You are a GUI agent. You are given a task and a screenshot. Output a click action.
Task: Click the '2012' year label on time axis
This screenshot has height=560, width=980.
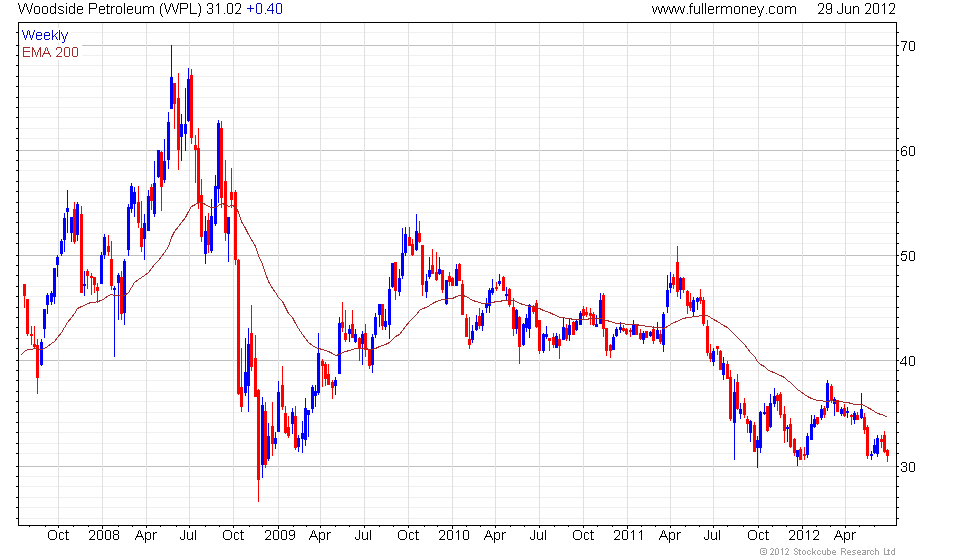(x=804, y=535)
